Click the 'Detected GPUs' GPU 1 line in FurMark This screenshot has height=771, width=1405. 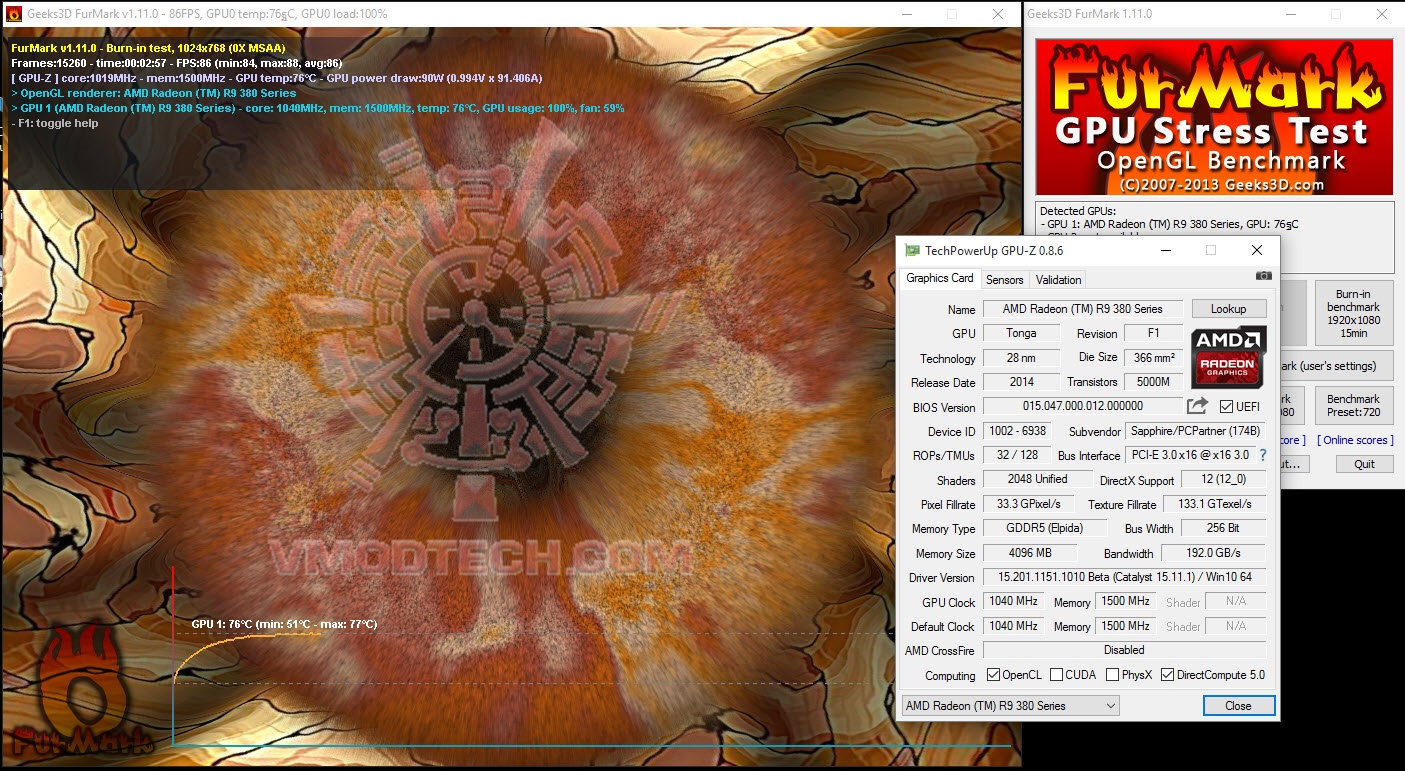1169,224
